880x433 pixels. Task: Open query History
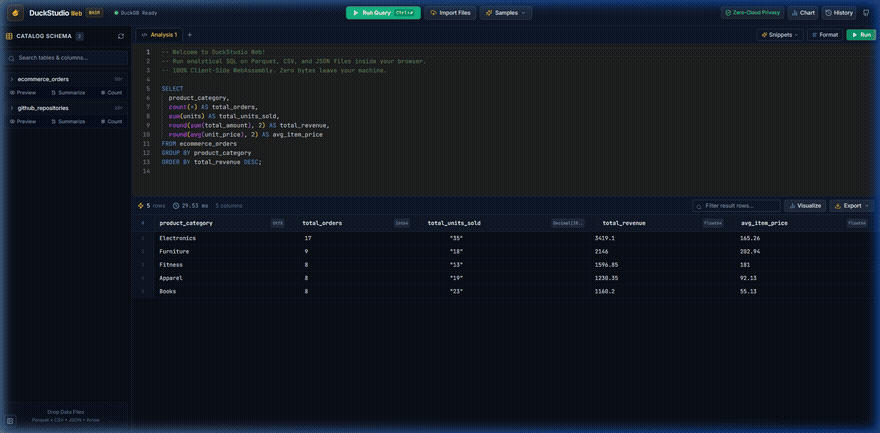839,12
